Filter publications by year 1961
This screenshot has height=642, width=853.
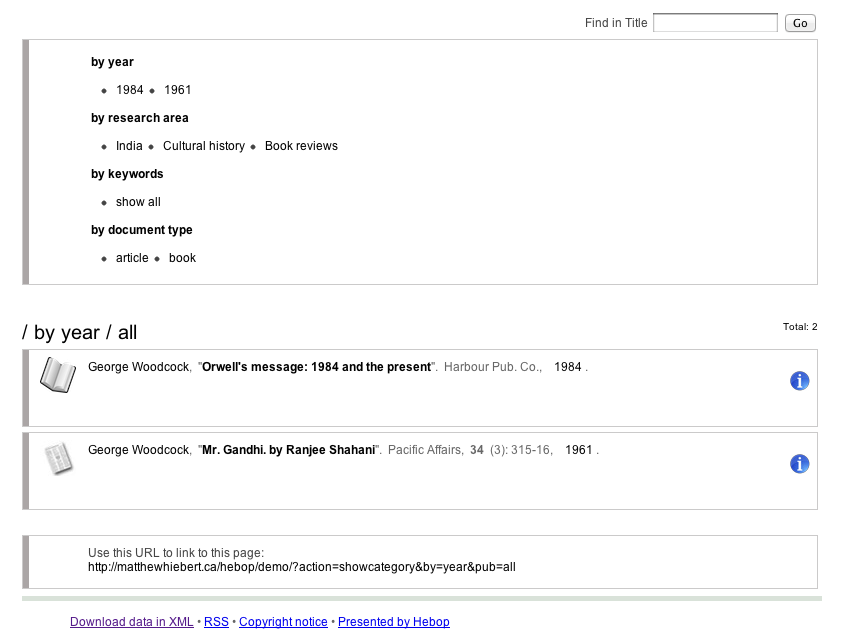pos(177,89)
